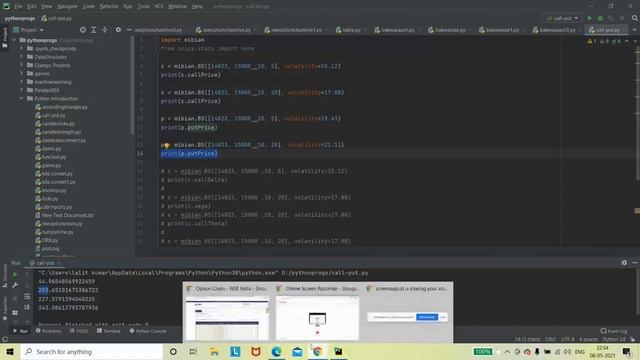Image resolution: width=640 pixels, height=360 pixels.
Task: Open notification center on taskbar
Action: pos(627,351)
